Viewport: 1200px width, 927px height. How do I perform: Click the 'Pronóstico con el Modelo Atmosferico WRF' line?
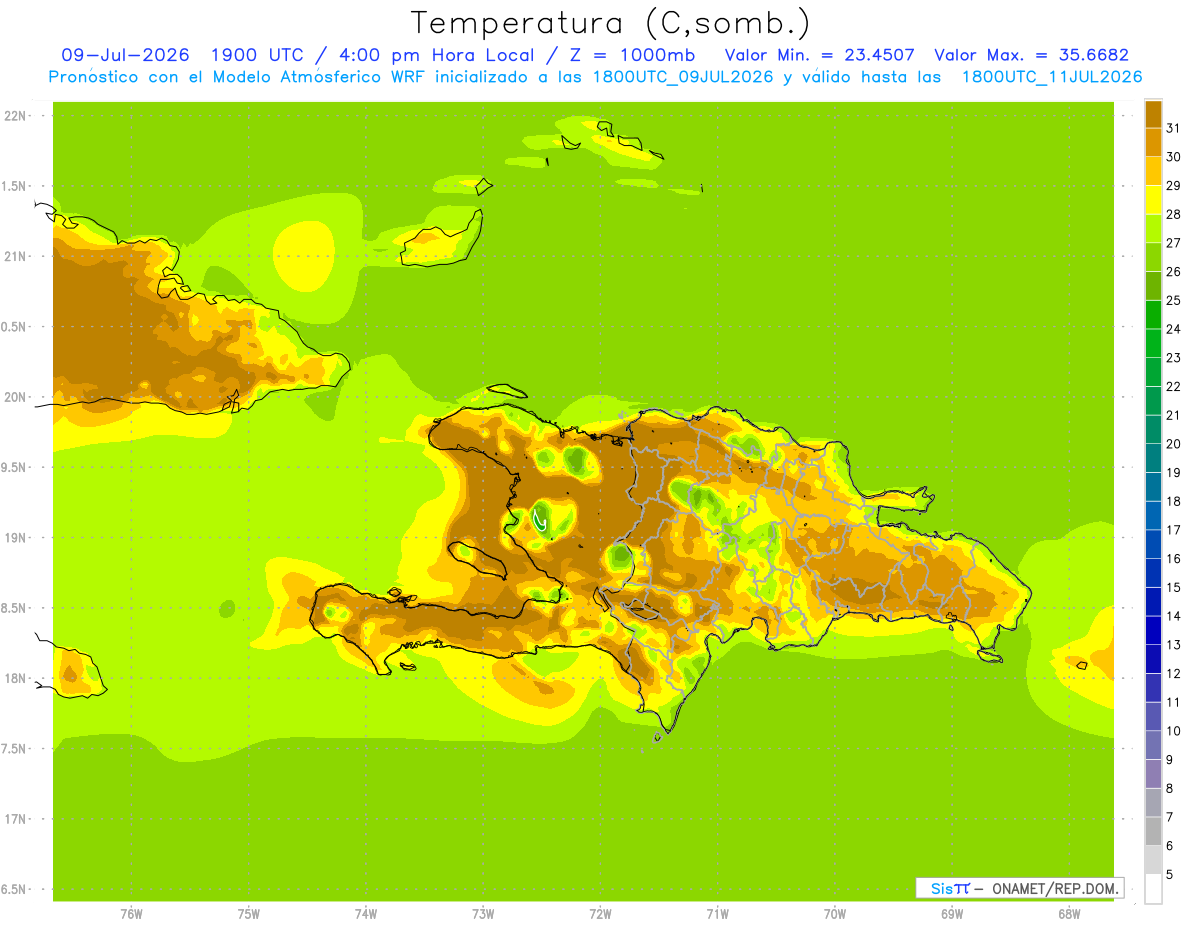[x=595, y=77]
